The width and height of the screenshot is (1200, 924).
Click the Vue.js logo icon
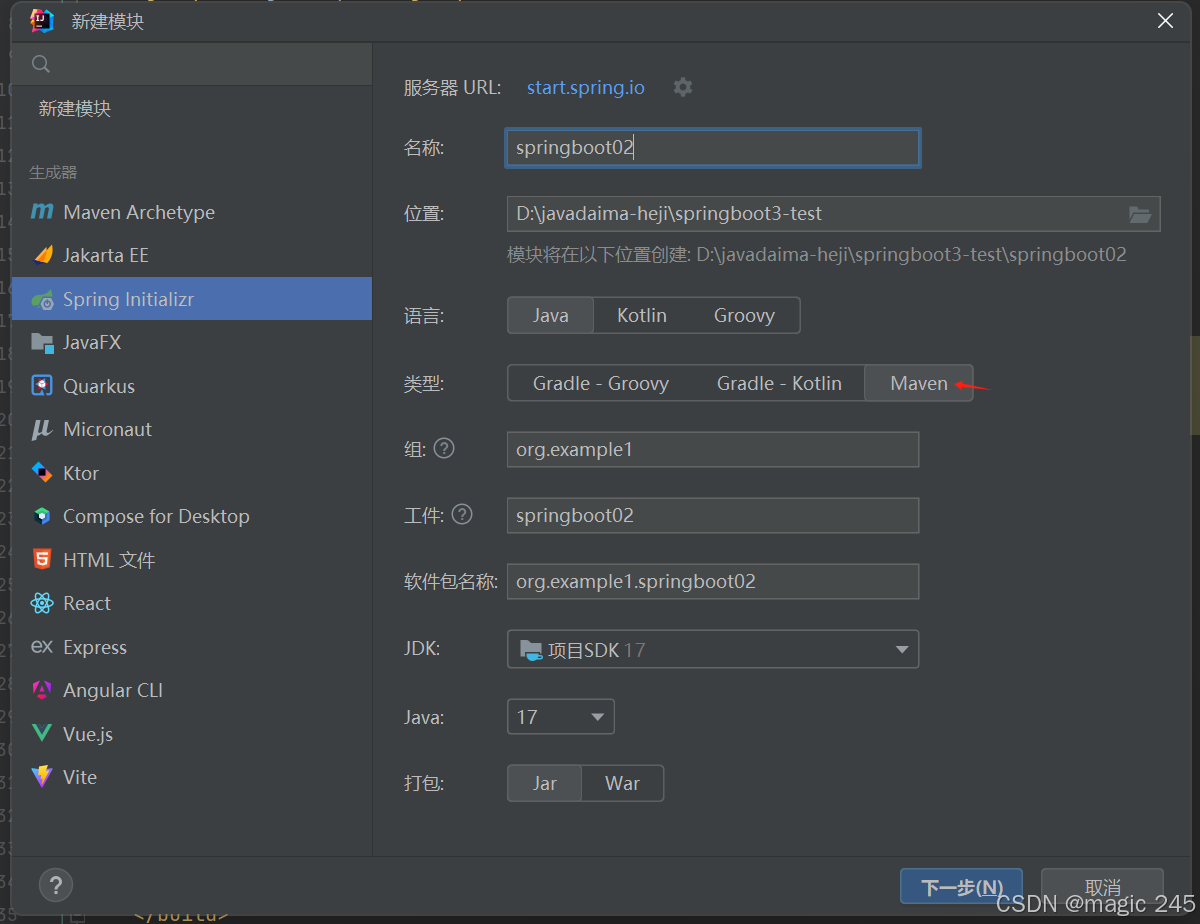tap(42, 734)
